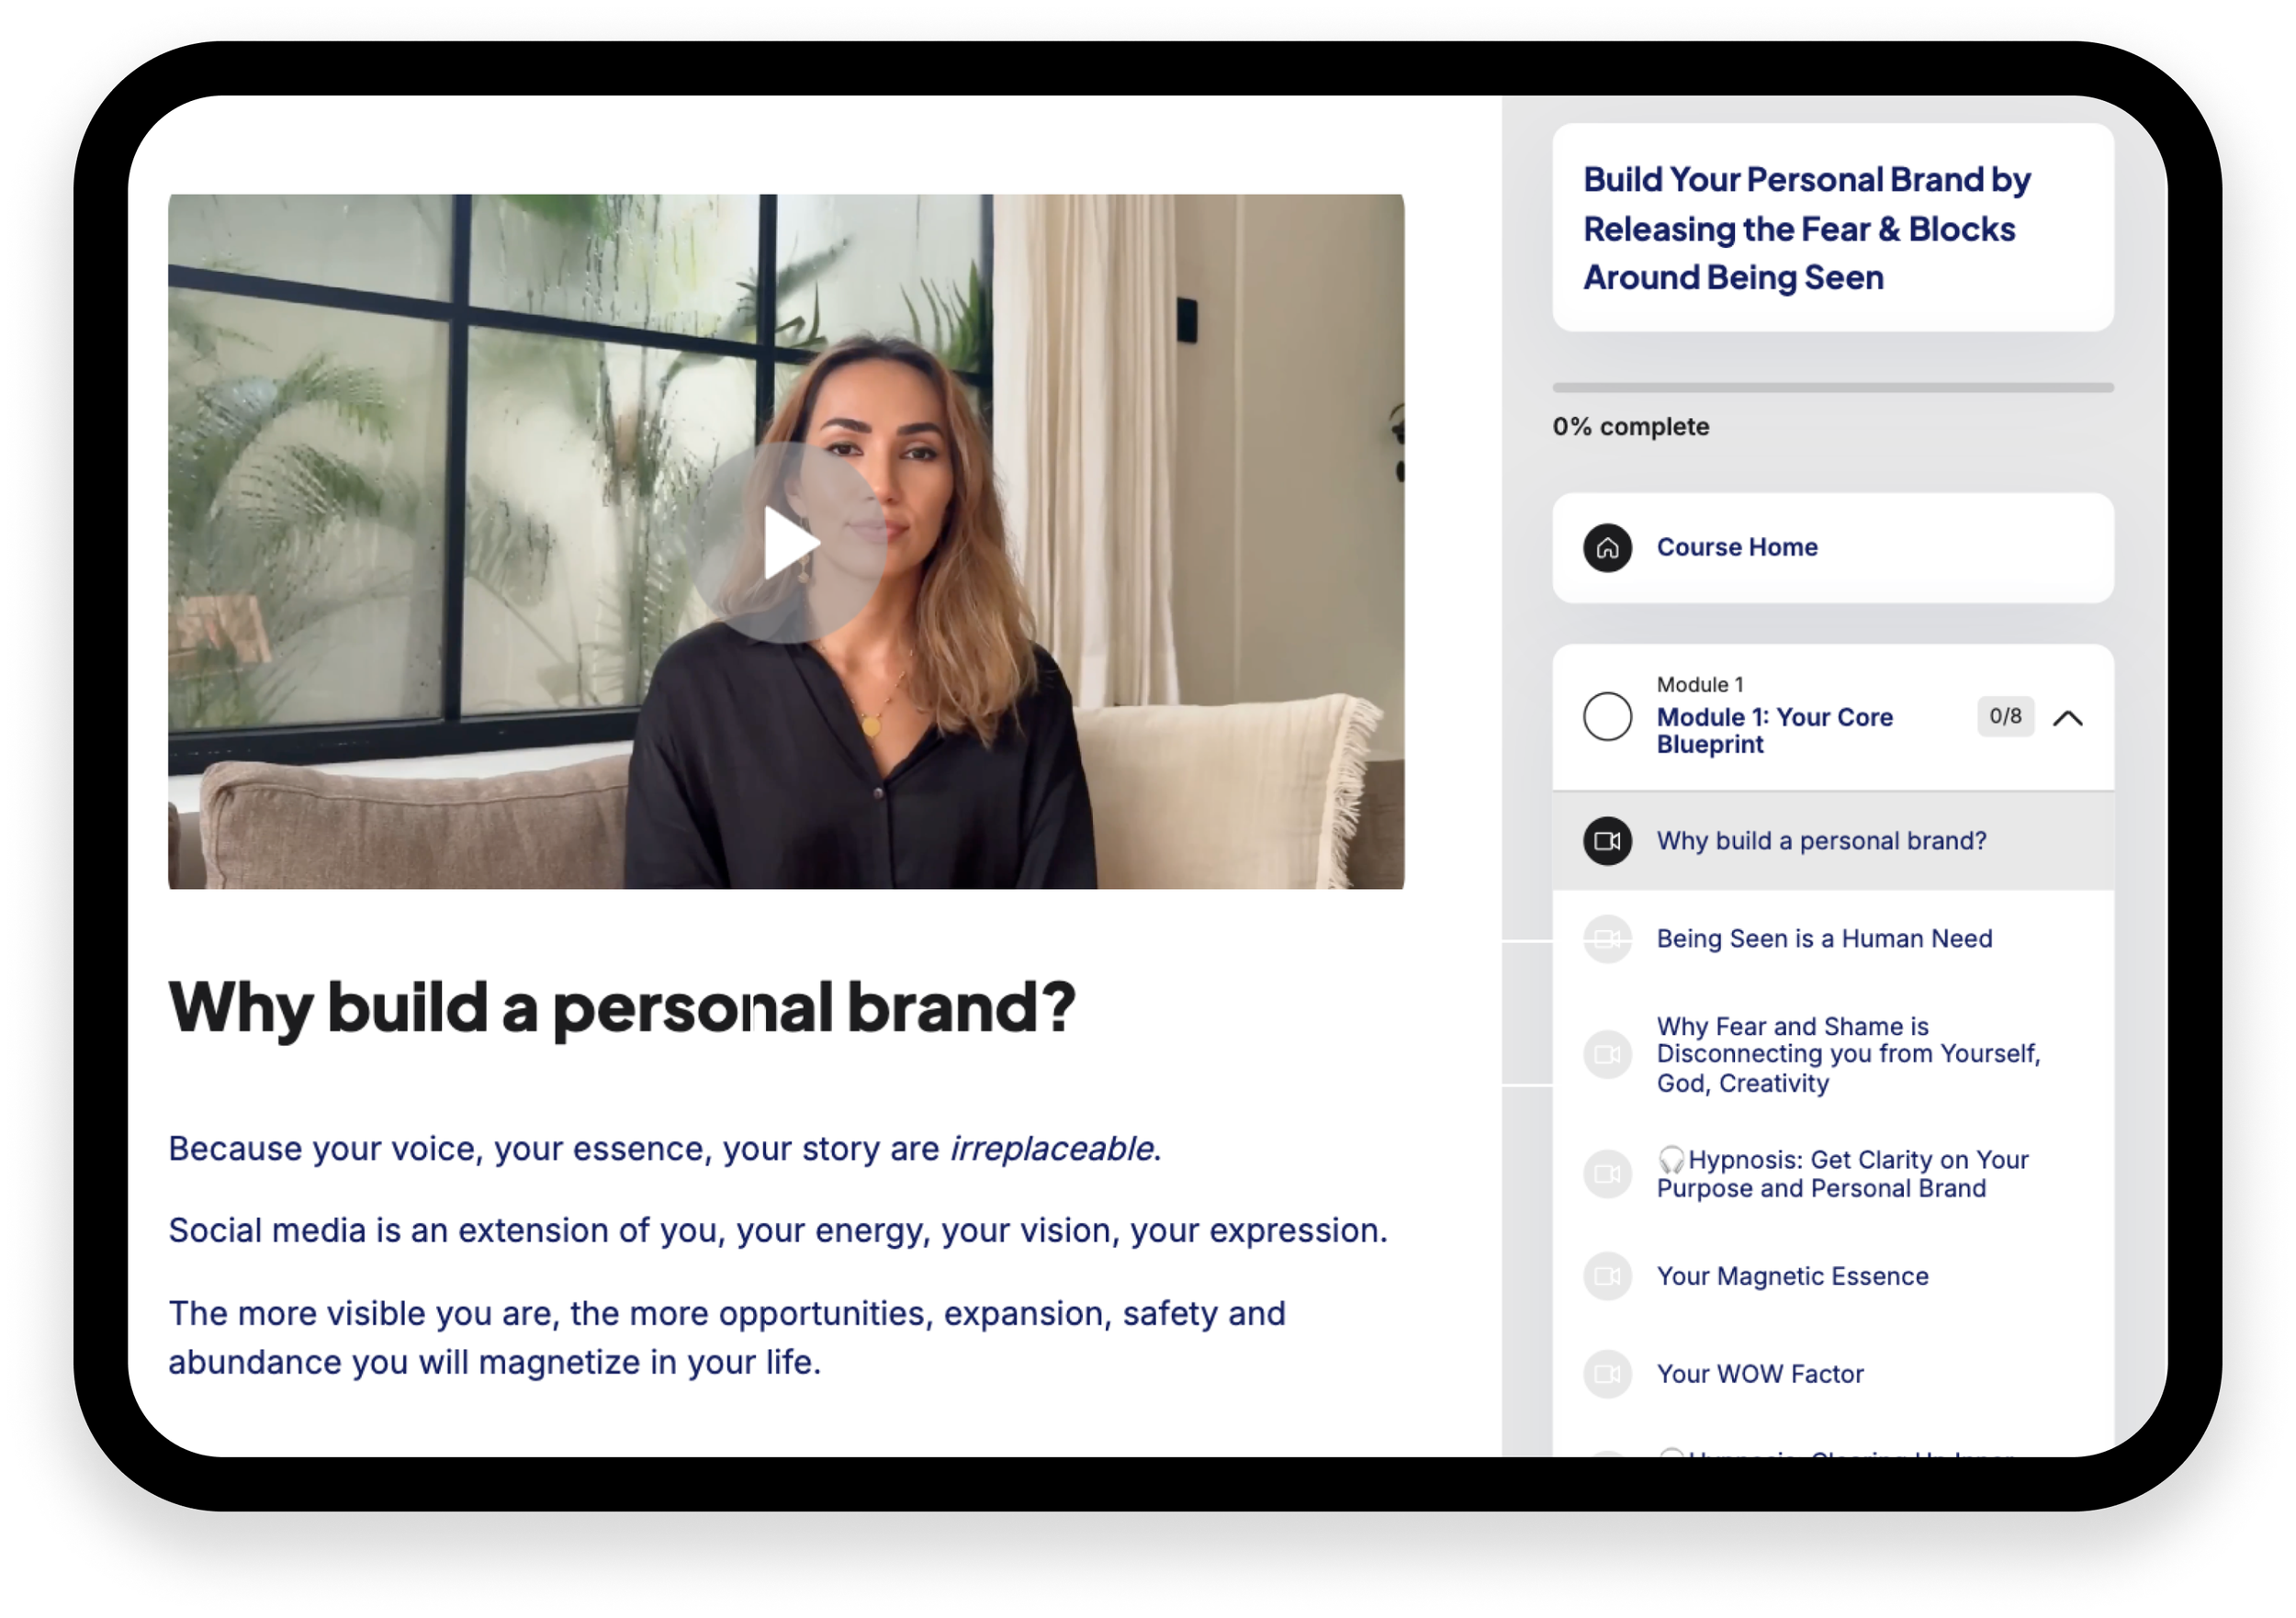Click video icon next to Your Magnetic Essence
This screenshot has height=1618, width=2296.
1608,1277
